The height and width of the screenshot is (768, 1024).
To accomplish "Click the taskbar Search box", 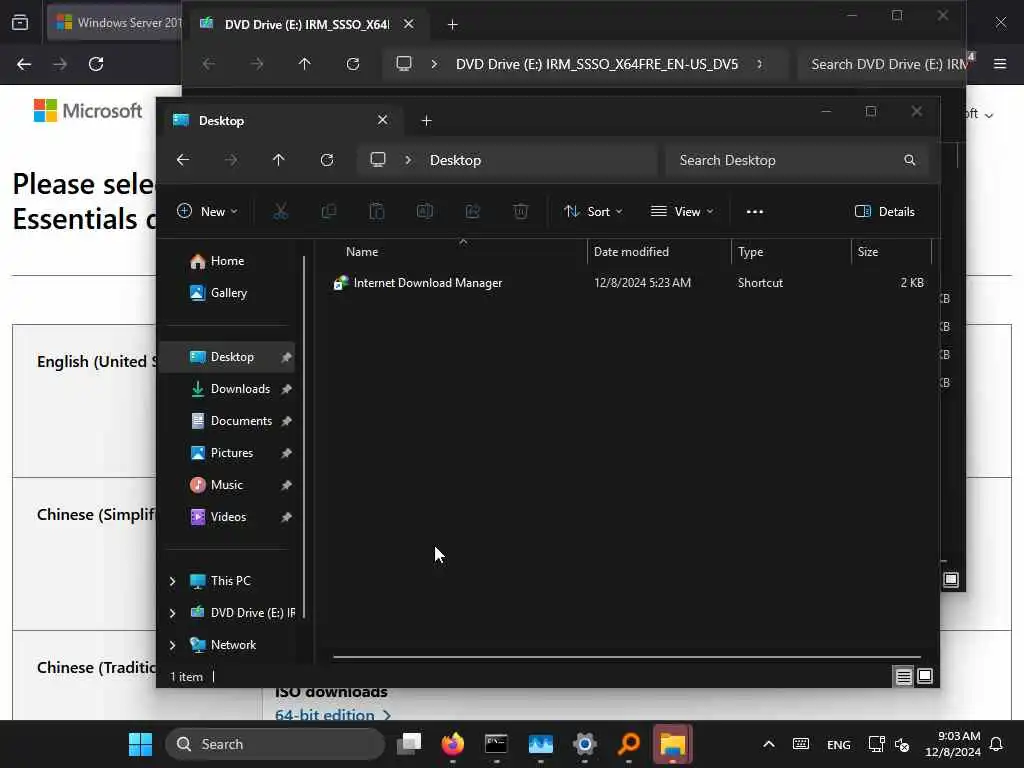I will pyautogui.click(x=276, y=744).
